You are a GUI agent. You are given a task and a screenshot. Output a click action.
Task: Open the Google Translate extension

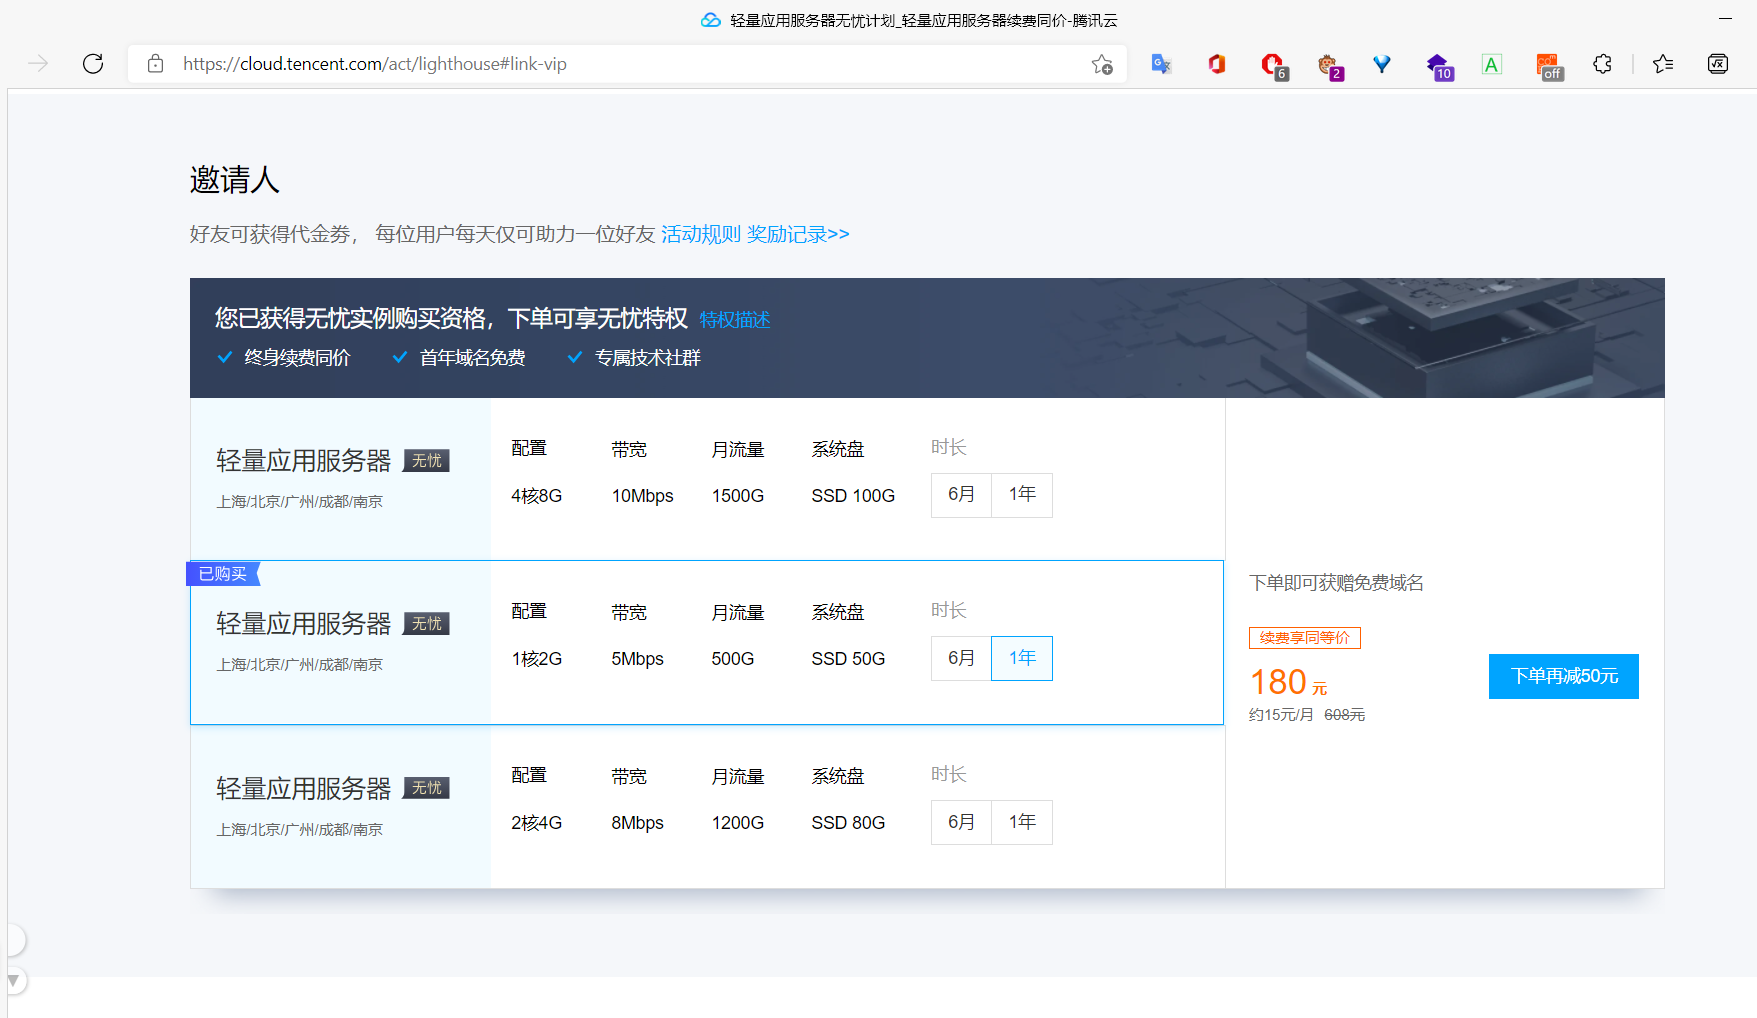[x=1161, y=64]
